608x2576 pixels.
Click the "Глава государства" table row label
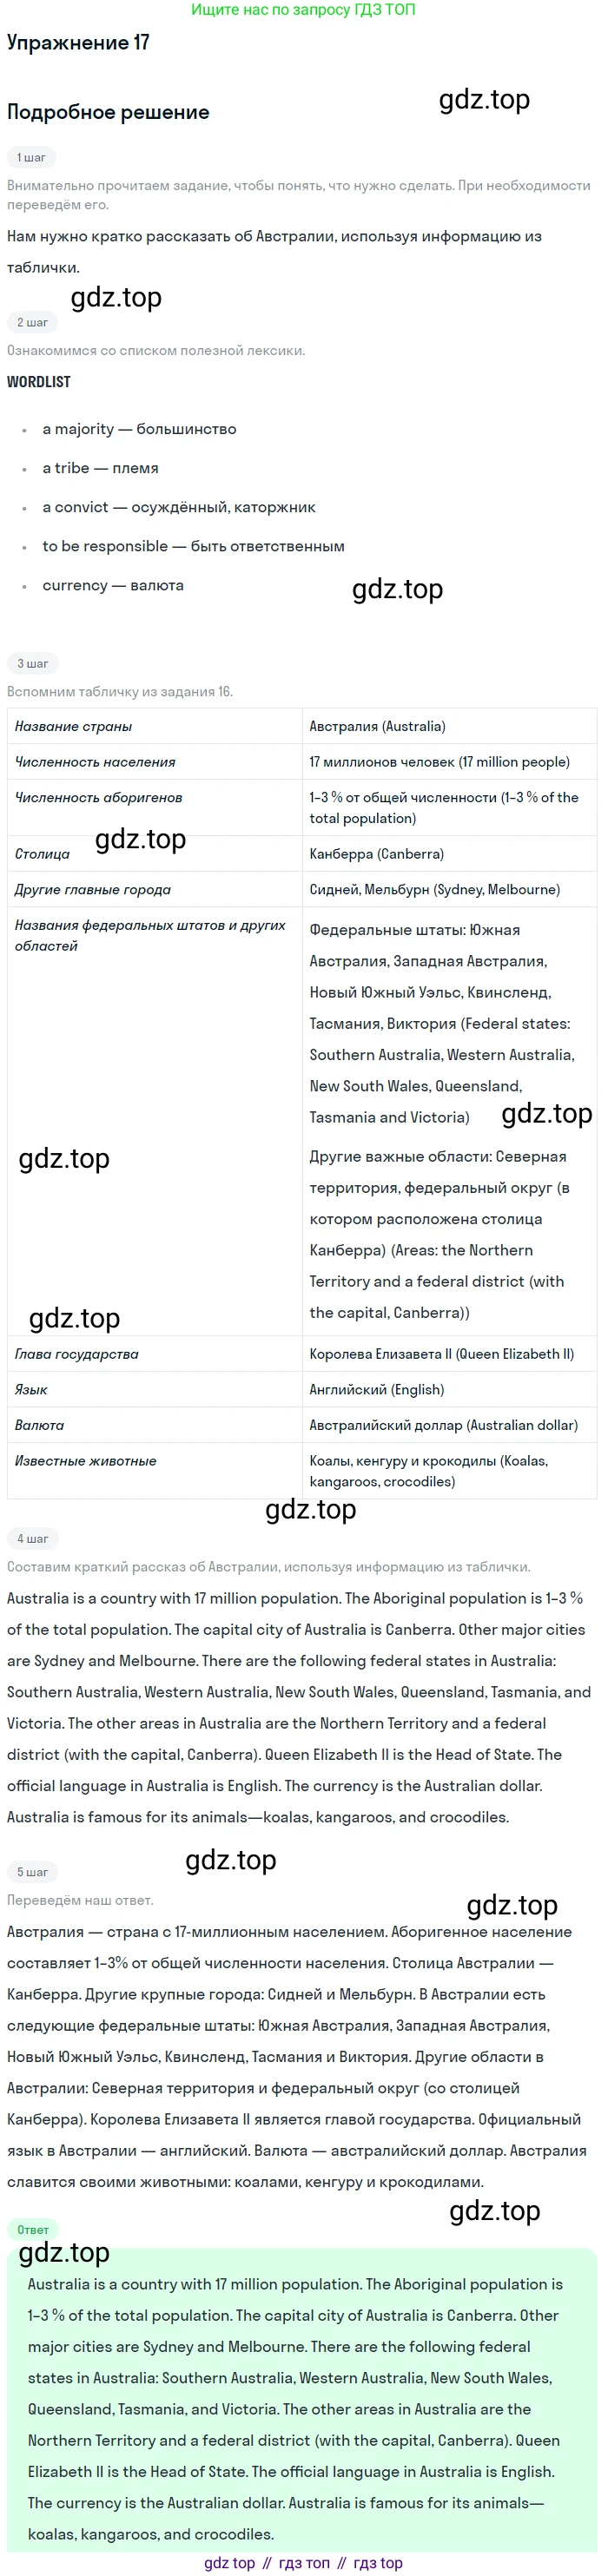(76, 1354)
